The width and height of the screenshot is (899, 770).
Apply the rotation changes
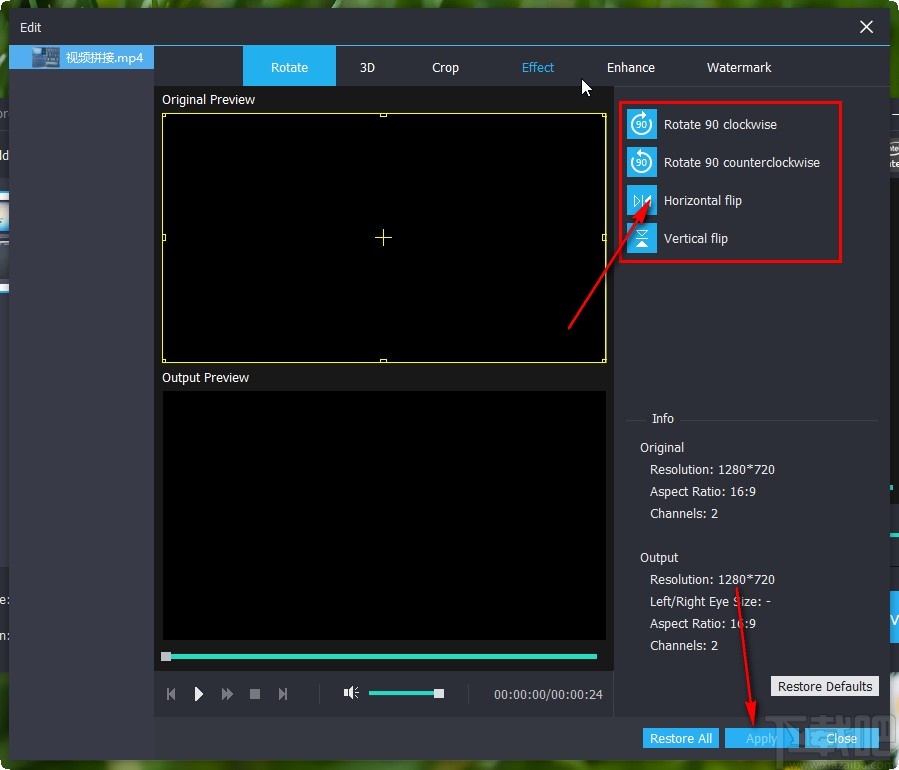(x=760, y=738)
